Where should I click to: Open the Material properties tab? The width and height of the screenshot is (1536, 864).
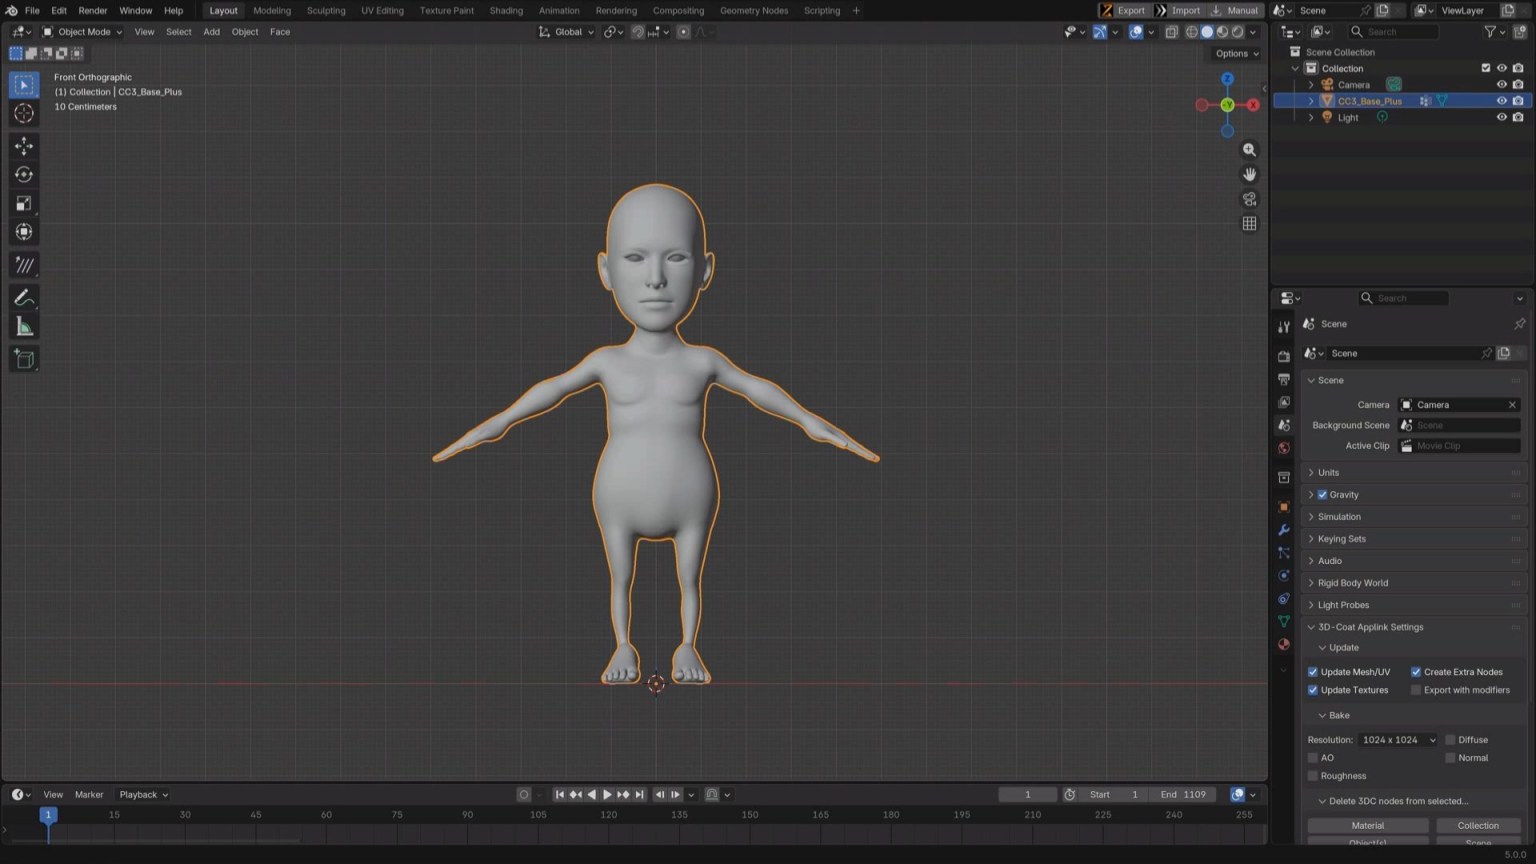[1284, 645]
